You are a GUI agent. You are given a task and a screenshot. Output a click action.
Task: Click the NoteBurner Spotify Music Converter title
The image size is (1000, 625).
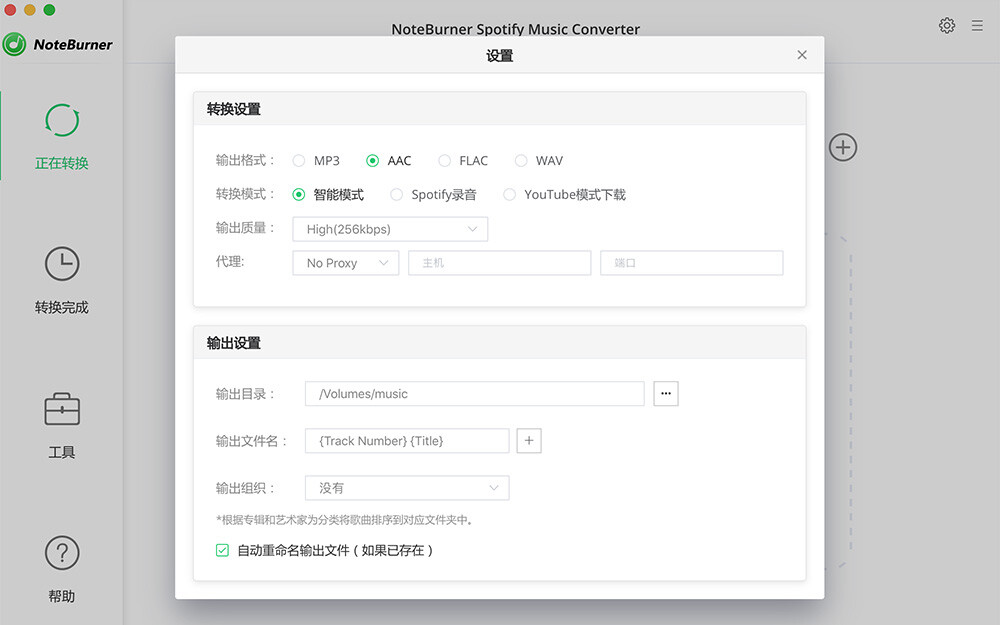pyautogui.click(x=515, y=29)
